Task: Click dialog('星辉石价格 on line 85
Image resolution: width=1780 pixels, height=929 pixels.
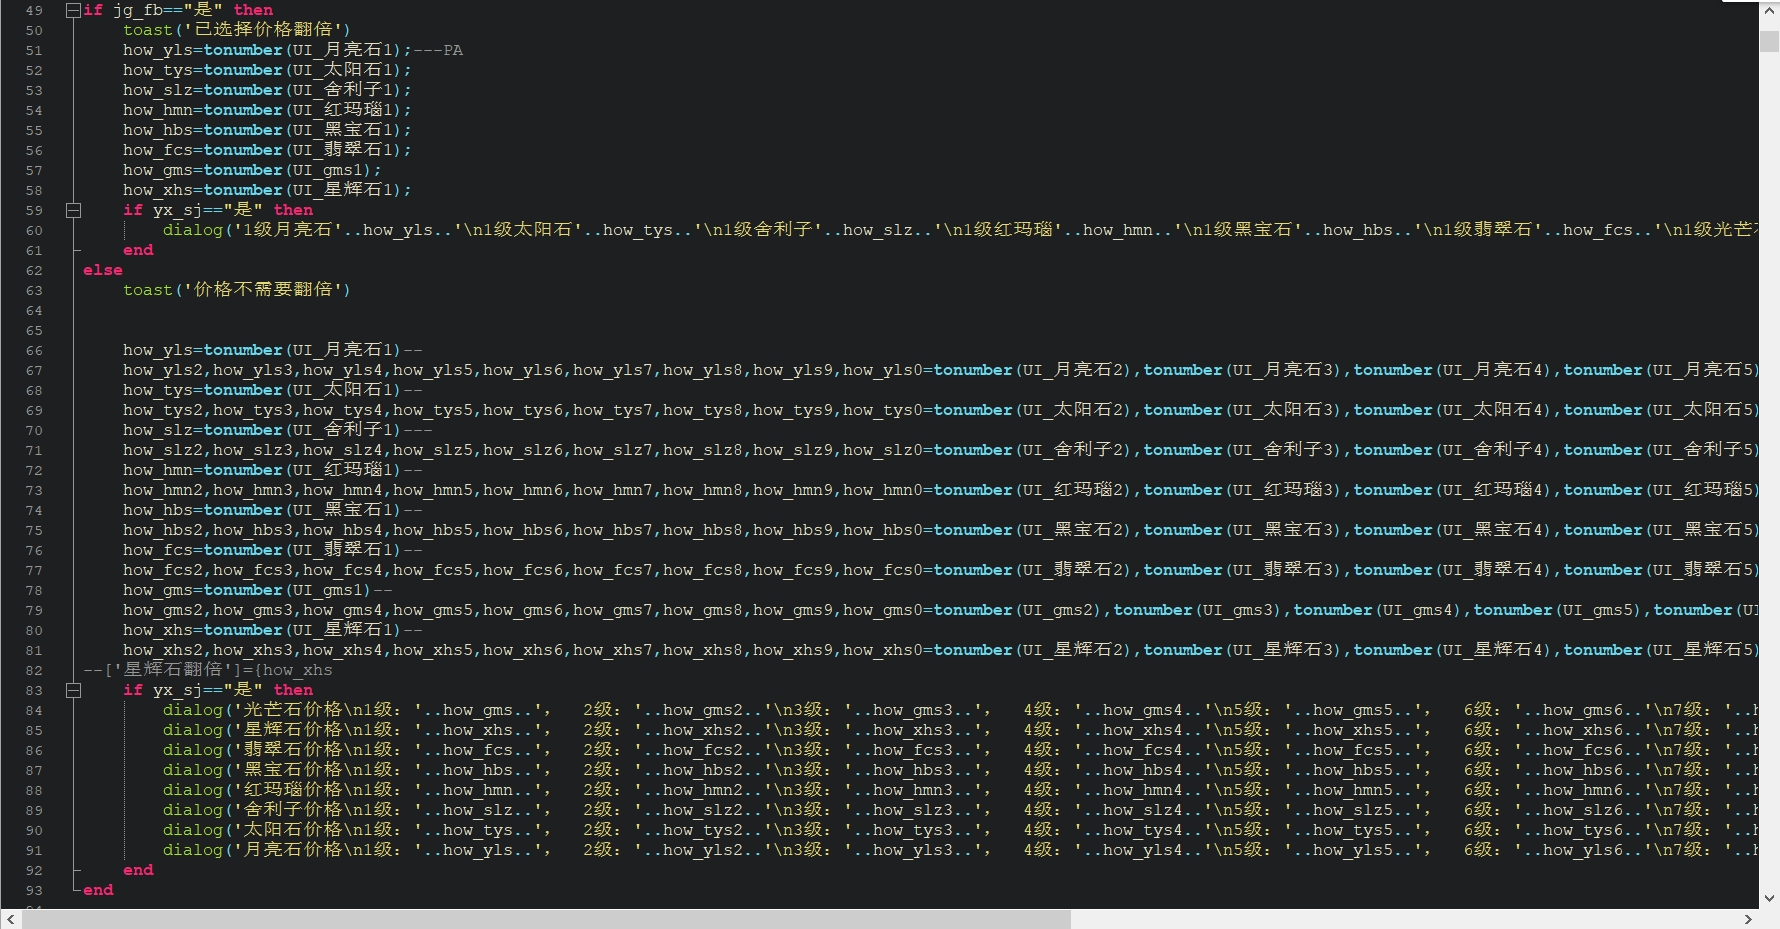Action: [253, 730]
